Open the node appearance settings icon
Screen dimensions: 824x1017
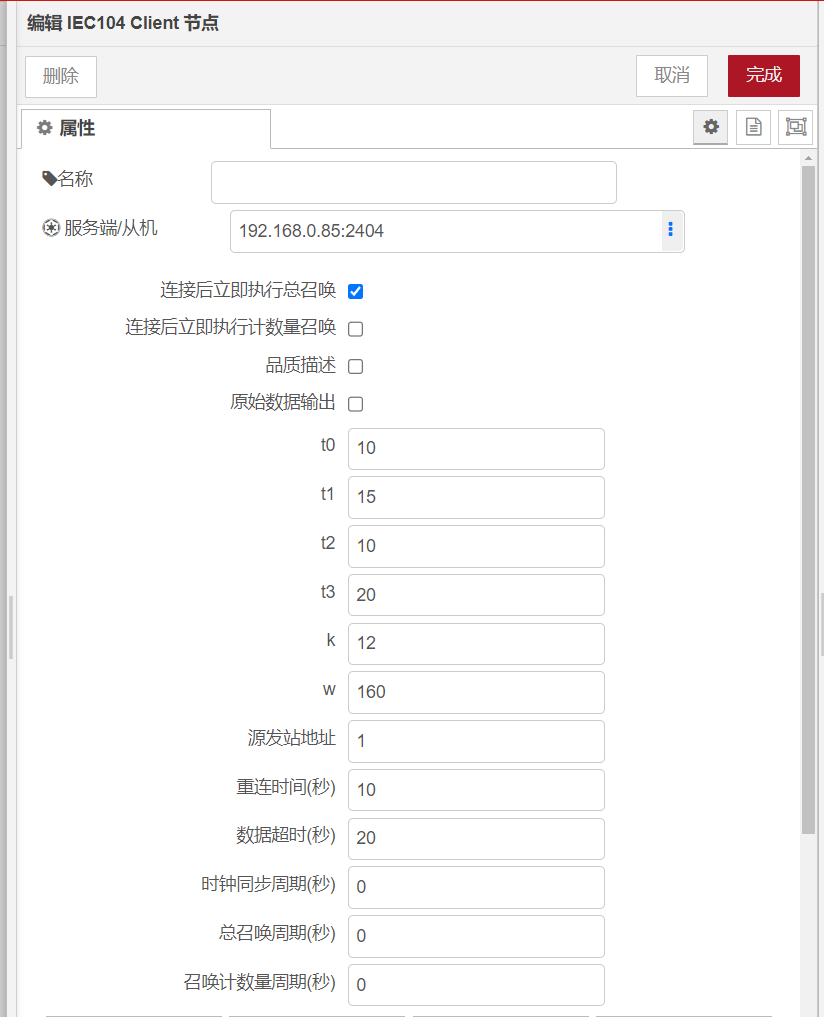pyautogui.click(x=795, y=127)
